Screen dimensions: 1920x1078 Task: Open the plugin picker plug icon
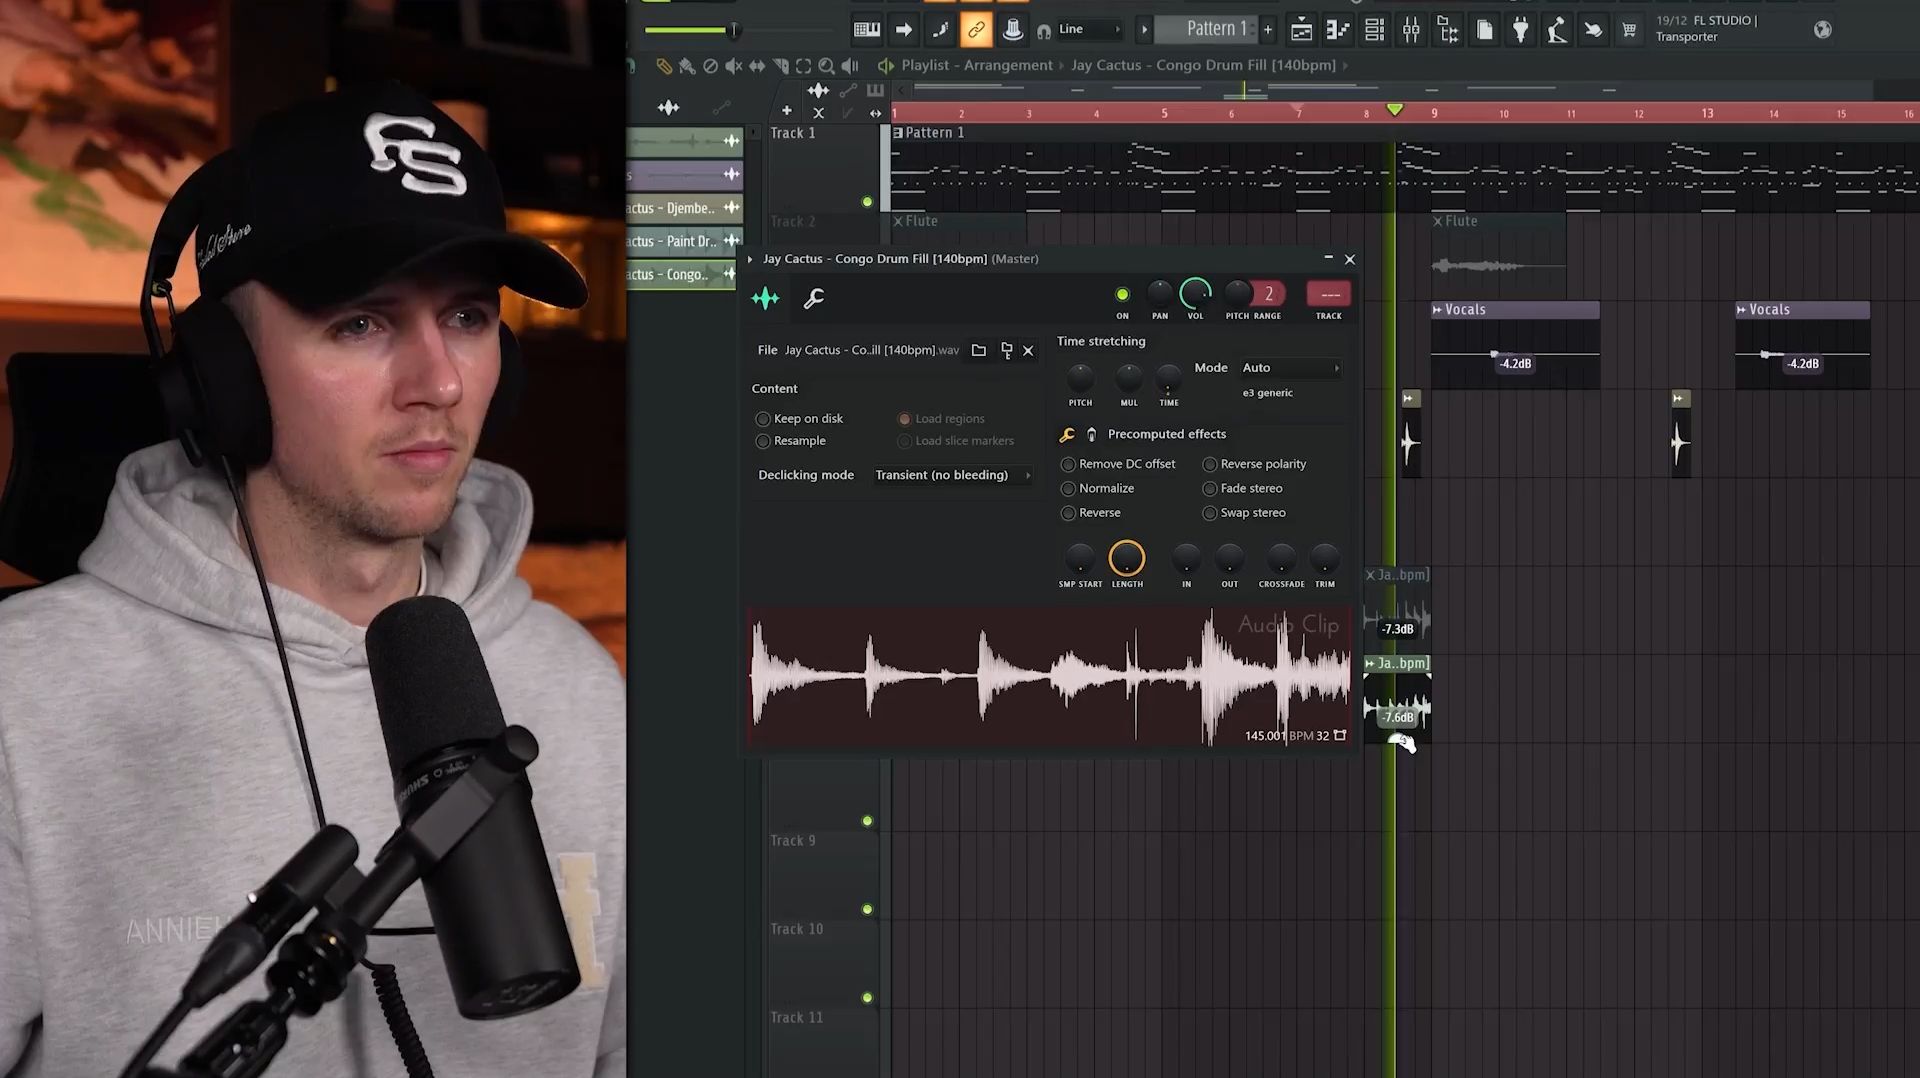click(x=1520, y=30)
